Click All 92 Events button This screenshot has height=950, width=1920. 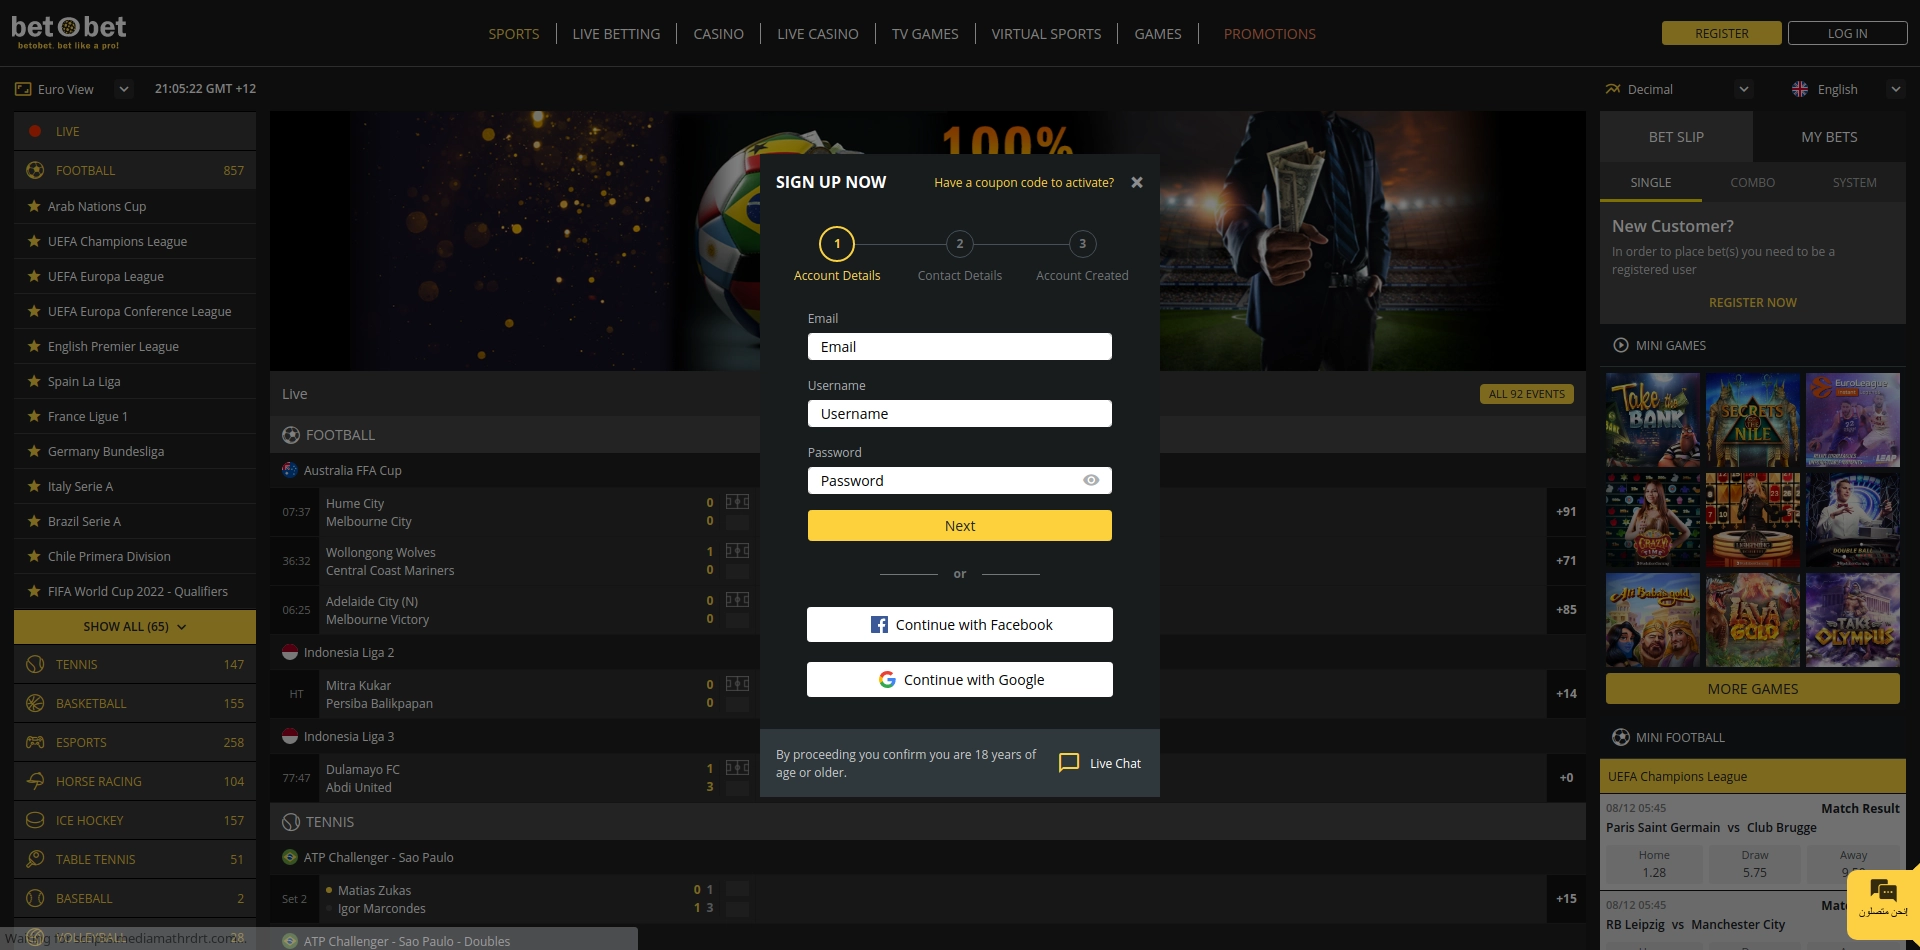[x=1527, y=394]
